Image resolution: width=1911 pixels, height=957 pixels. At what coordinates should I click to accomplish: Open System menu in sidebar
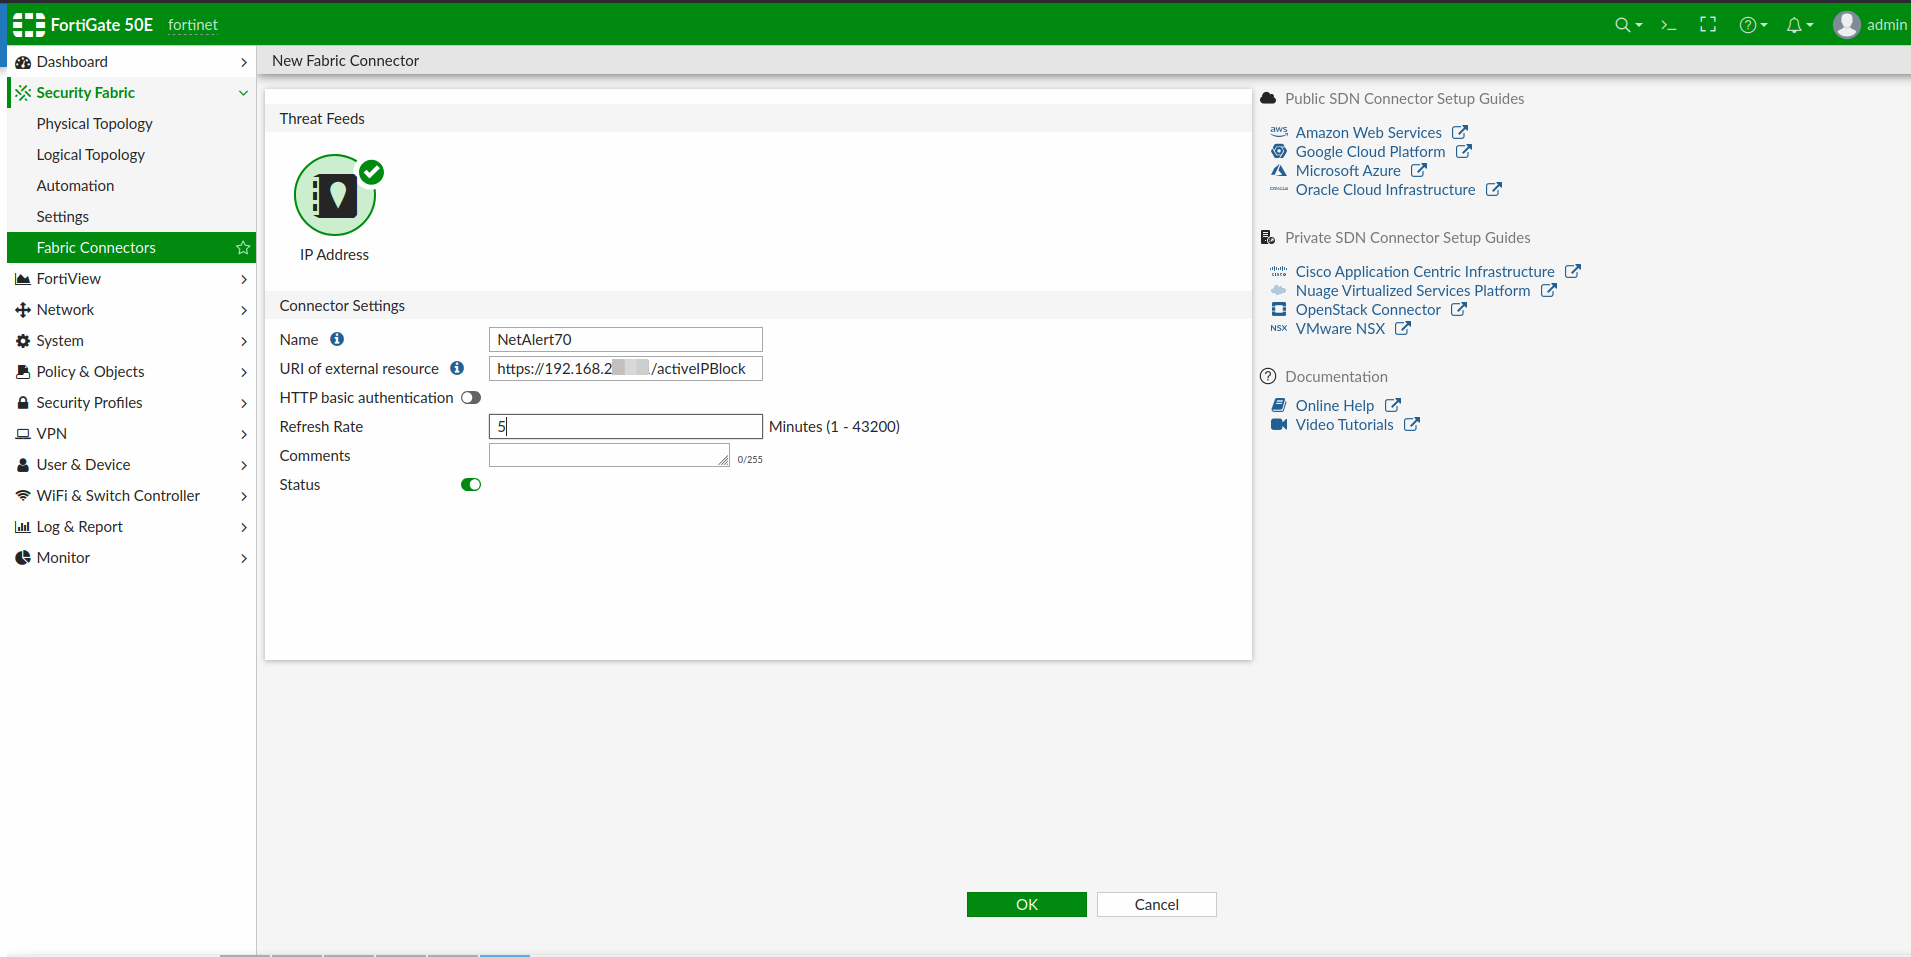[131, 341]
